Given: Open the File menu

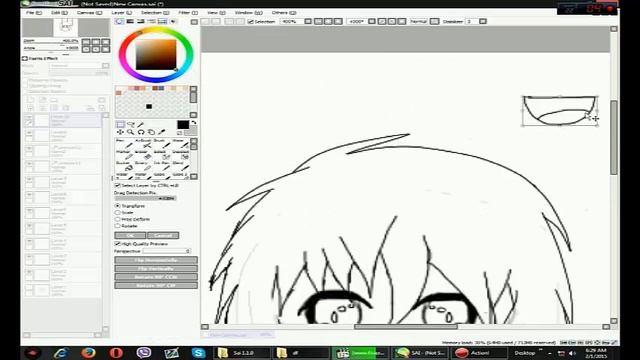Looking at the screenshot, I should click(33, 13).
